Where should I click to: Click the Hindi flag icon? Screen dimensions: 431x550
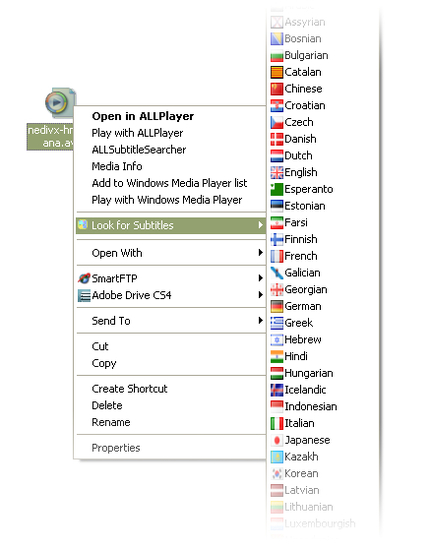pyautogui.click(x=277, y=357)
